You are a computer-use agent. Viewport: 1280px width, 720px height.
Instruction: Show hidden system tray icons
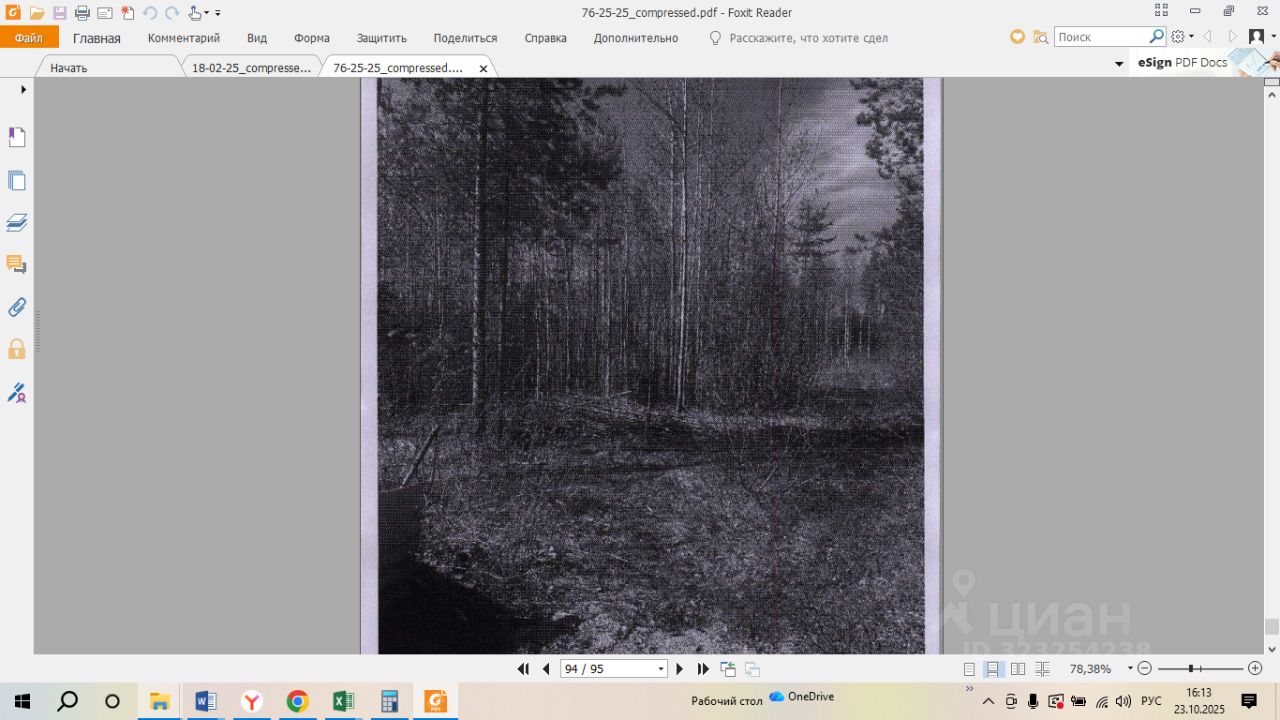[x=988, y=701]
